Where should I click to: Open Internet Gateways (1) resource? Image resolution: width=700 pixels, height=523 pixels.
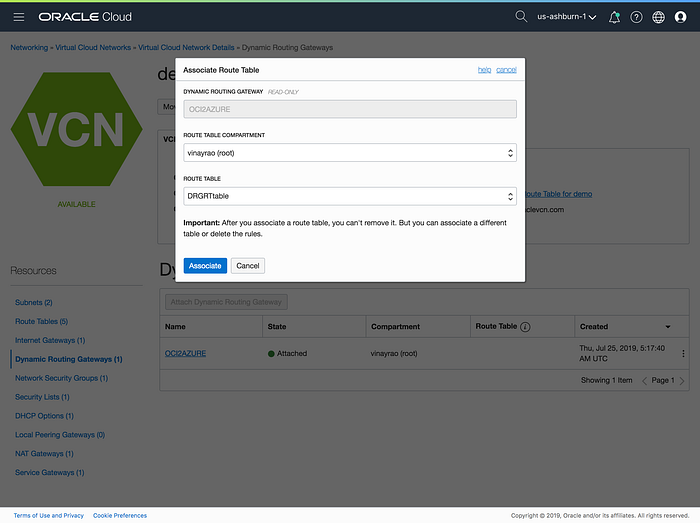[50, 340]
